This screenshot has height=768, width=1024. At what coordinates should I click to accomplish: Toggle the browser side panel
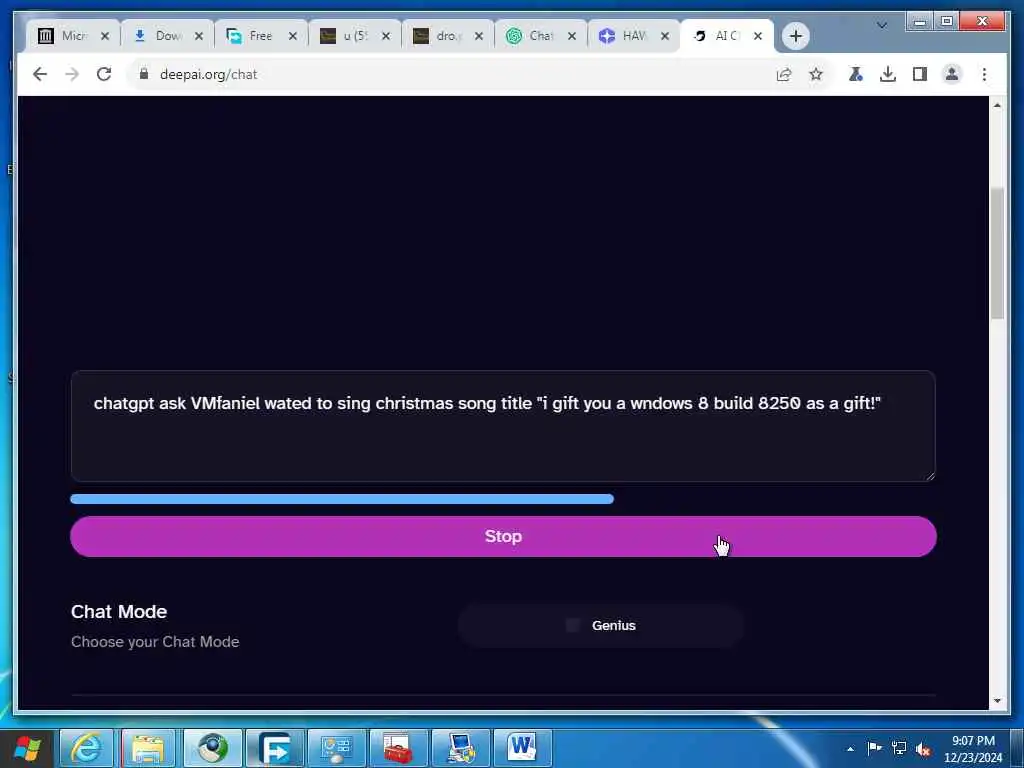click(920, 74)
